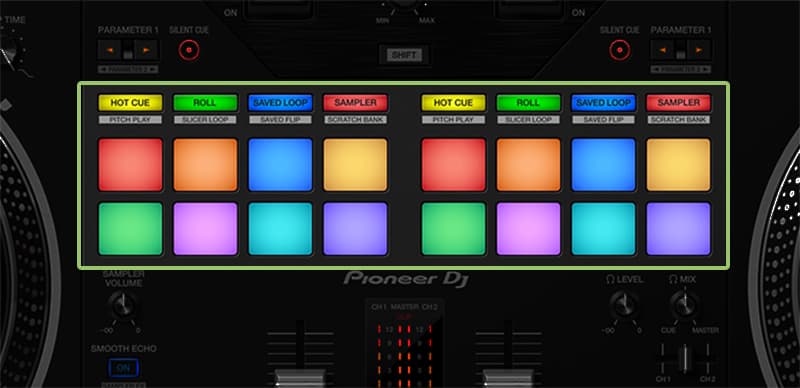
Task: Select SAVED LOOP mode on the right deck
Action: click(x=604, y=103)
